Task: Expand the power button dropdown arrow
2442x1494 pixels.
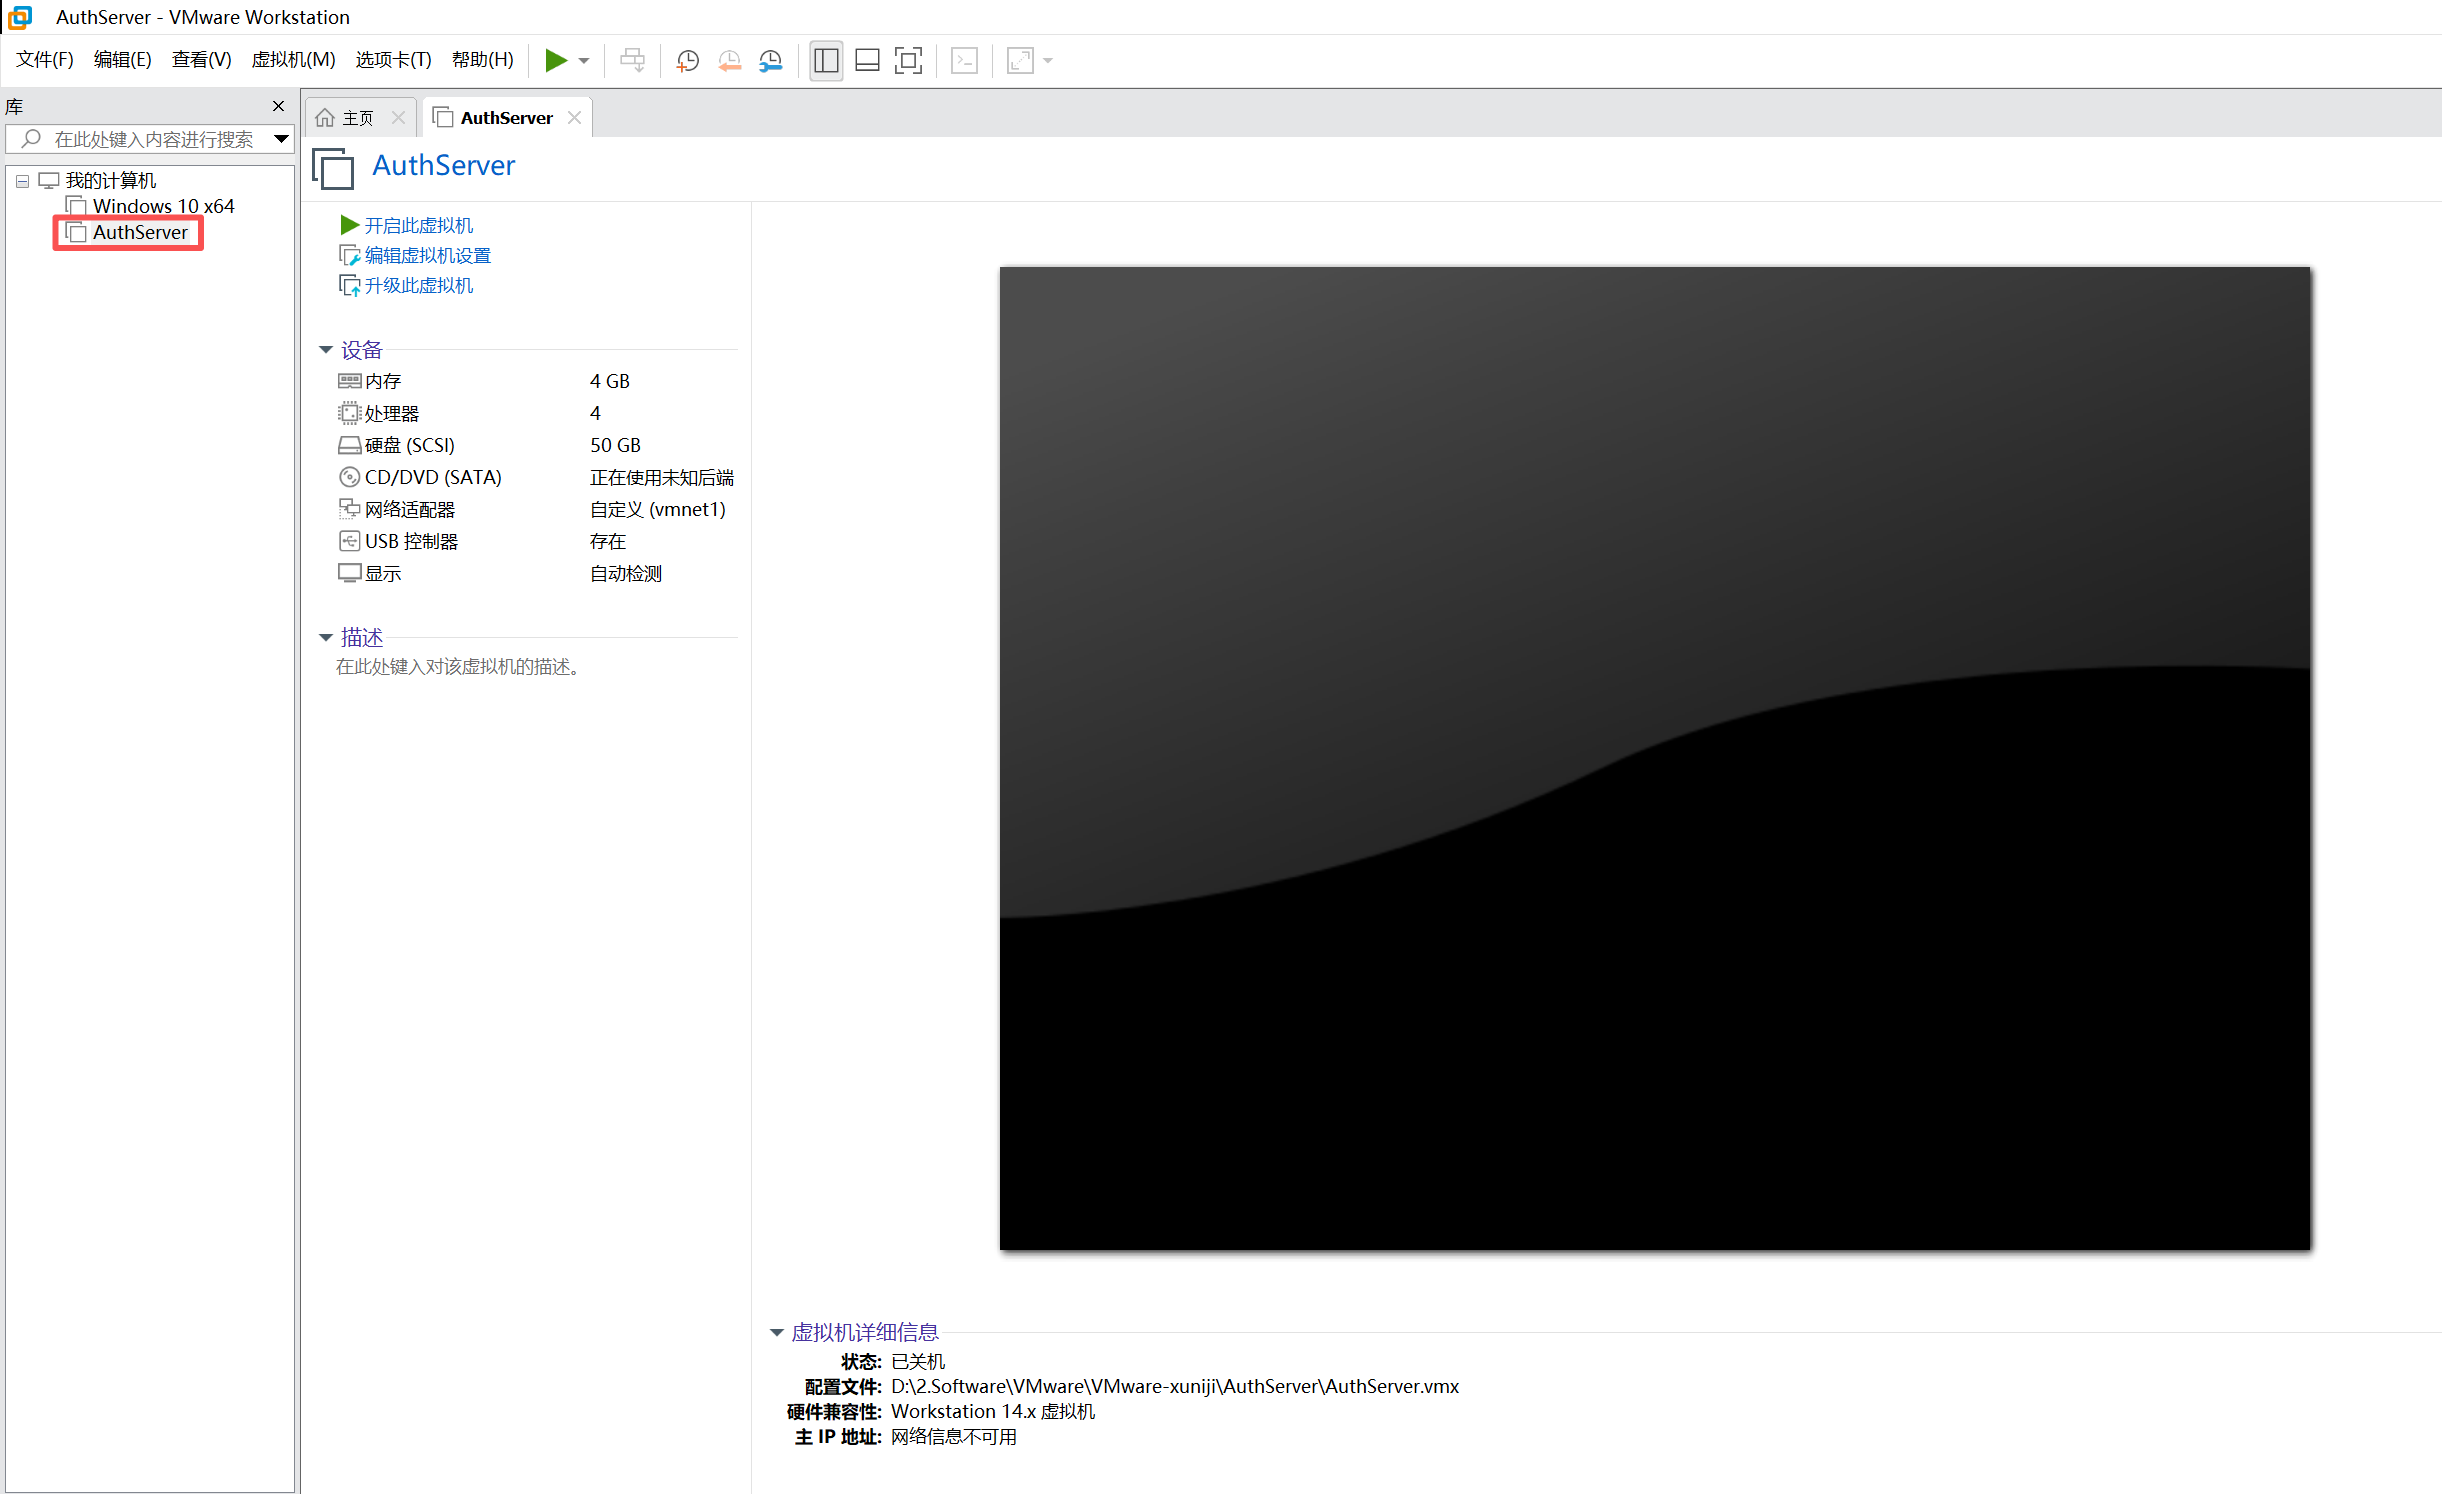Action: [x=584, y=60]
